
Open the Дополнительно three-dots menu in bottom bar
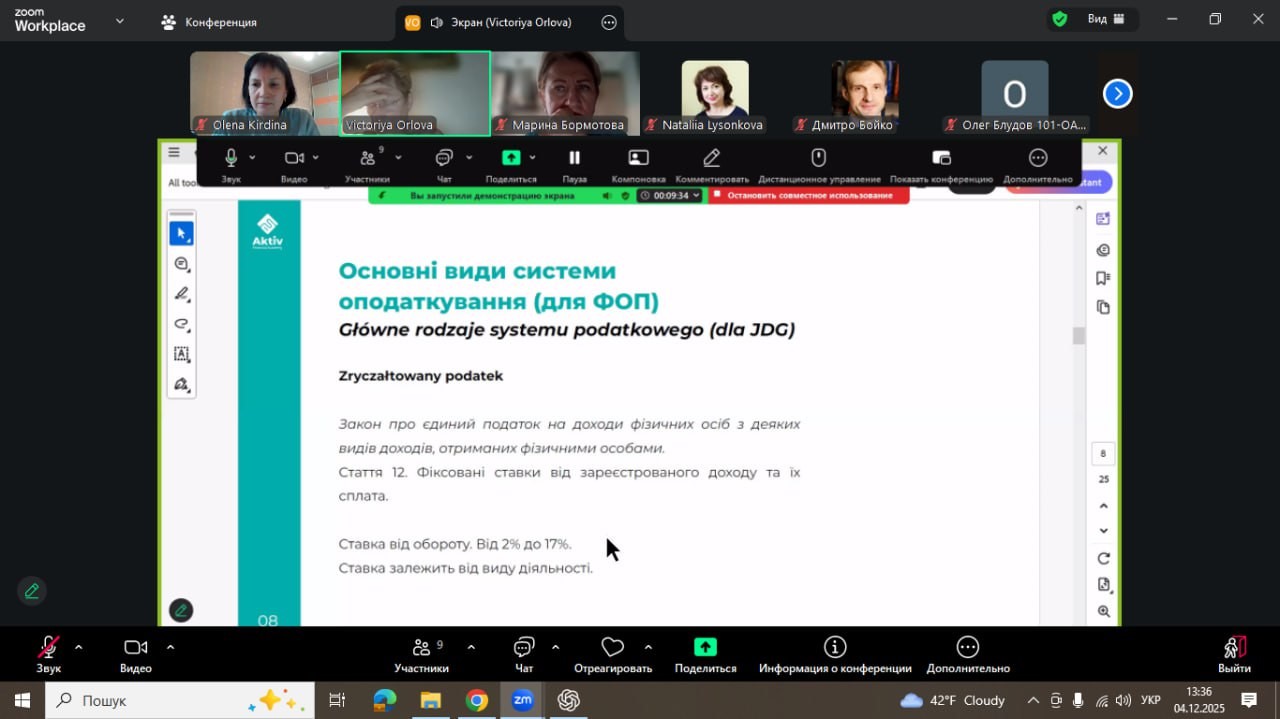point(967,648)
